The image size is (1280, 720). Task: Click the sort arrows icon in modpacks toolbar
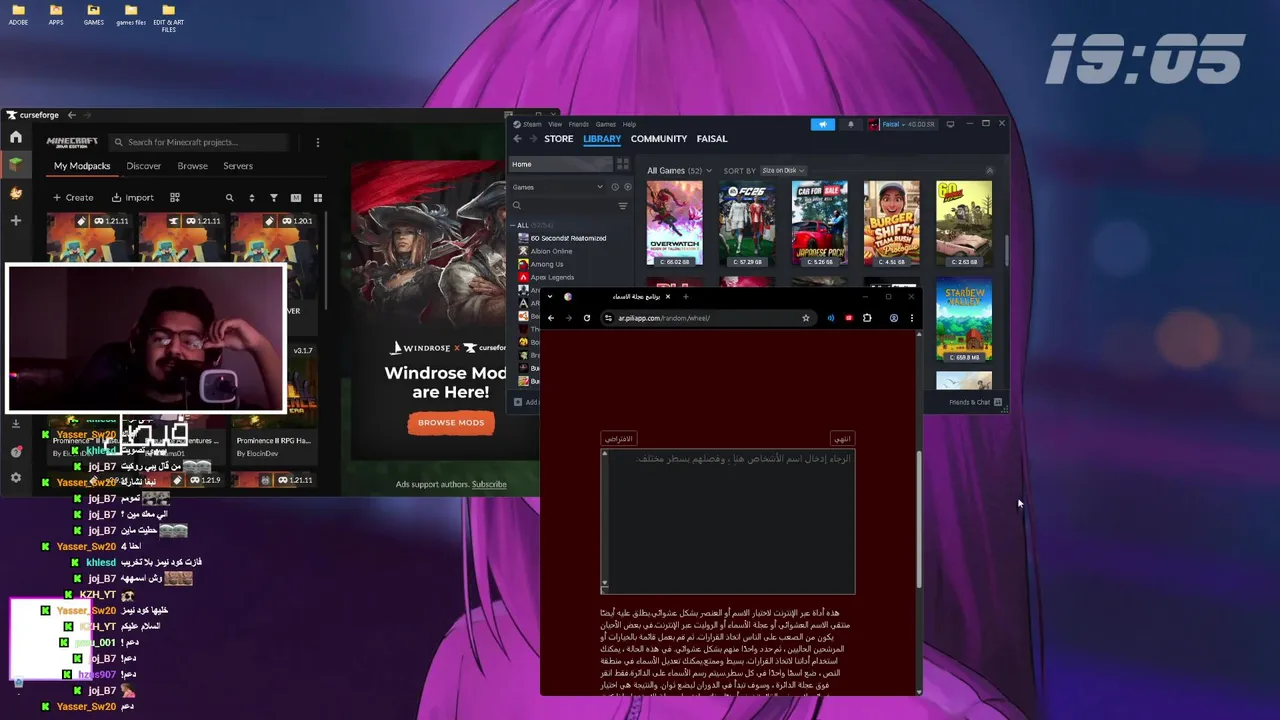(251, 198)
